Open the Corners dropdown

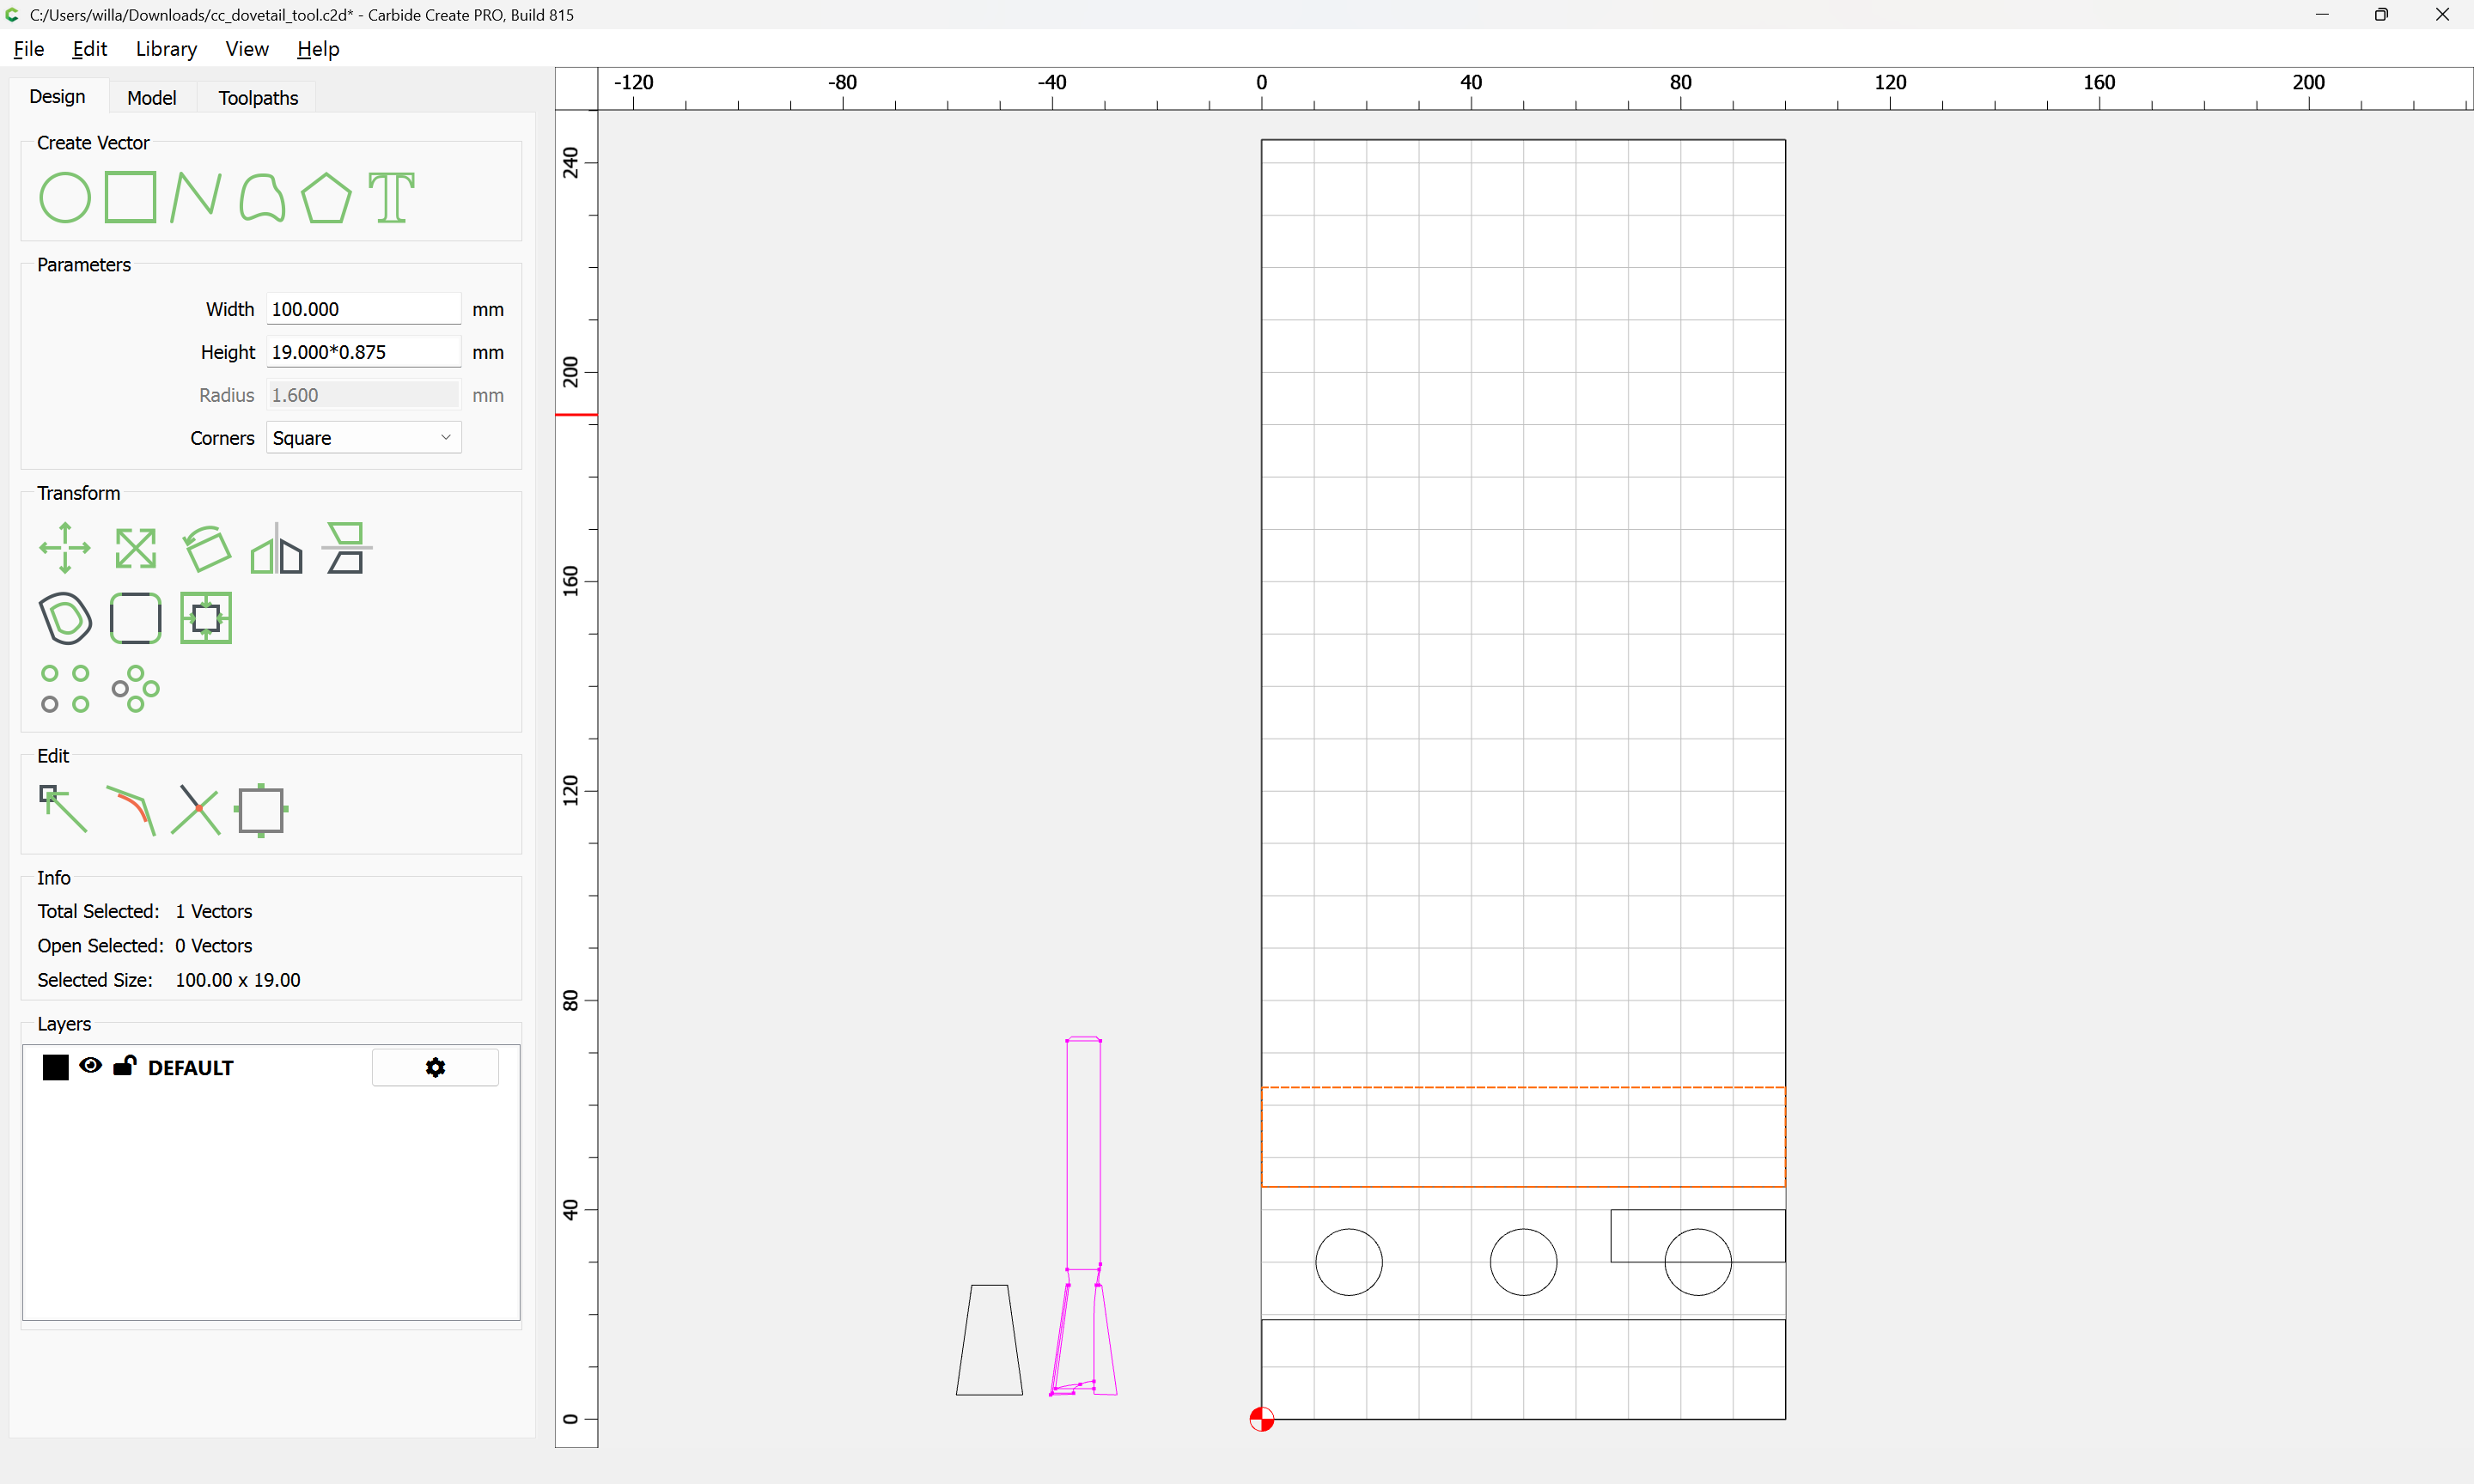coord(363,438)
